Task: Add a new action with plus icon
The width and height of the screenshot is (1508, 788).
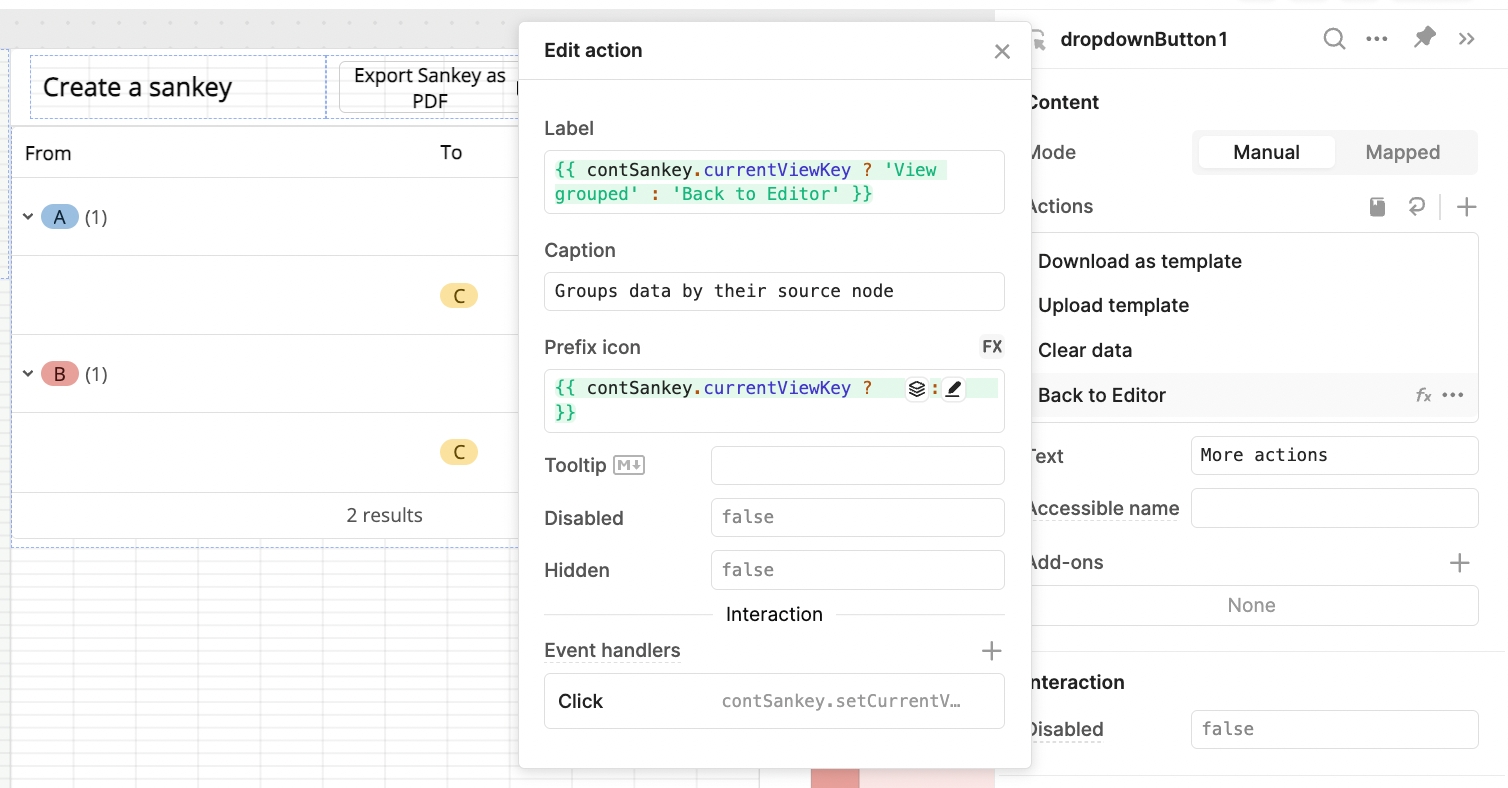Action: tap(1466, 207)
